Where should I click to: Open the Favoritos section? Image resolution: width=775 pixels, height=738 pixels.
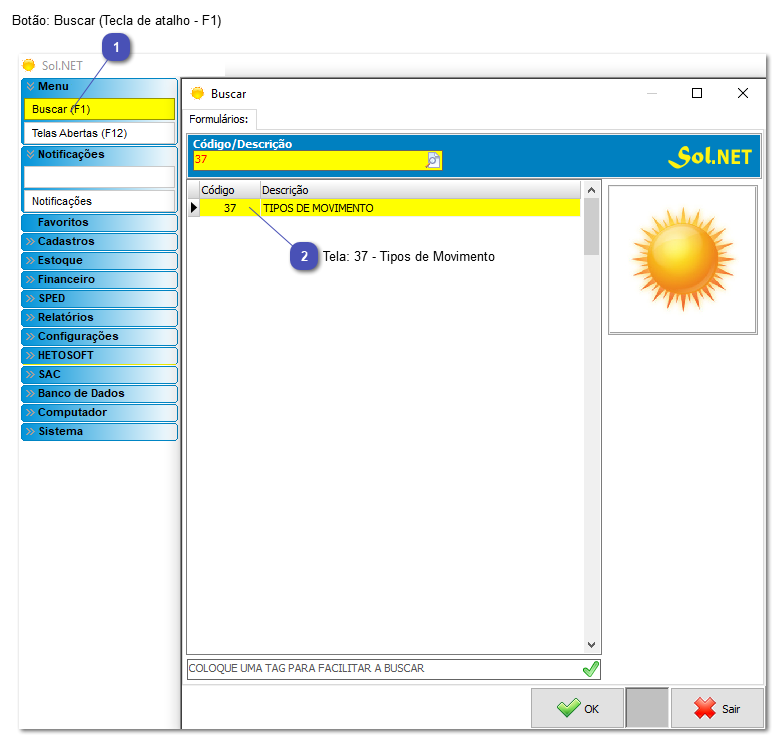[99, 222]
